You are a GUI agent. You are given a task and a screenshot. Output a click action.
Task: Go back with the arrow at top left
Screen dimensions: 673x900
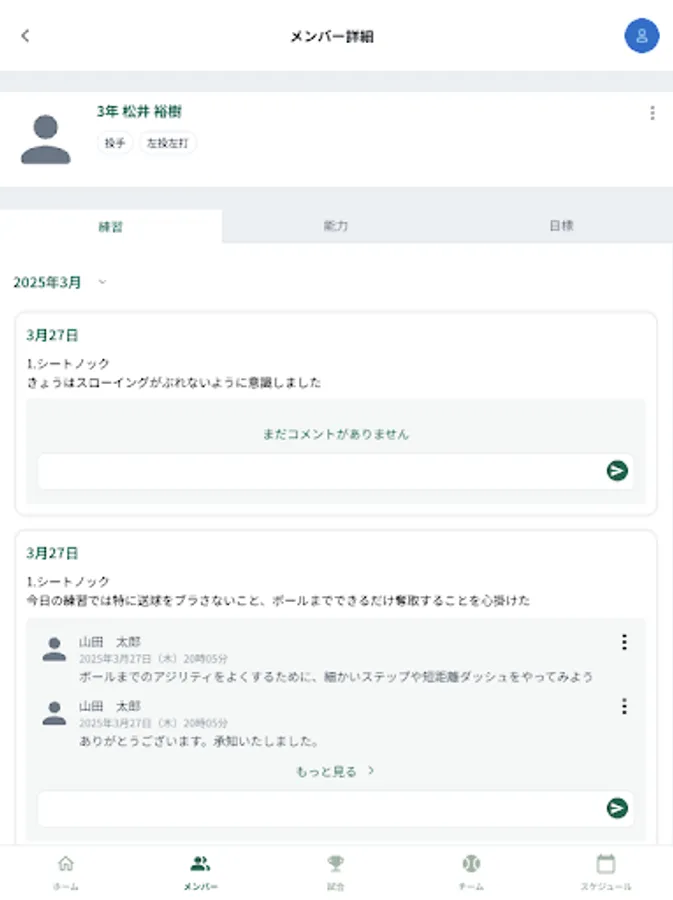coord(25,36)
